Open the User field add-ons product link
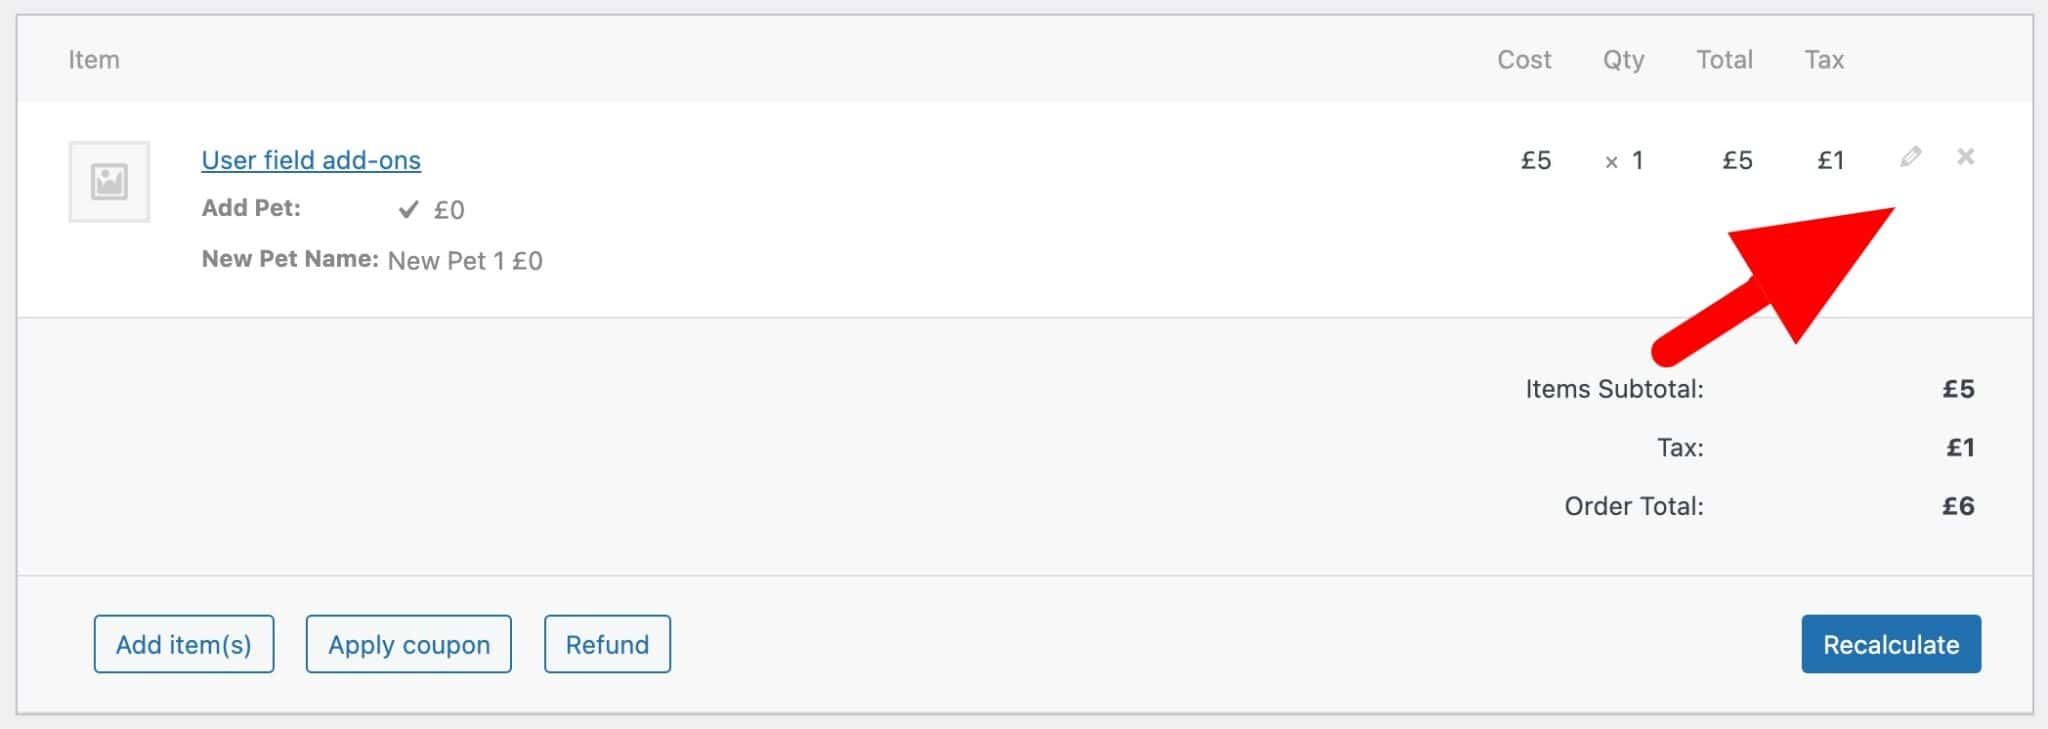The height and width of the screenshot is (729, 2048). [x=310, y=160]
